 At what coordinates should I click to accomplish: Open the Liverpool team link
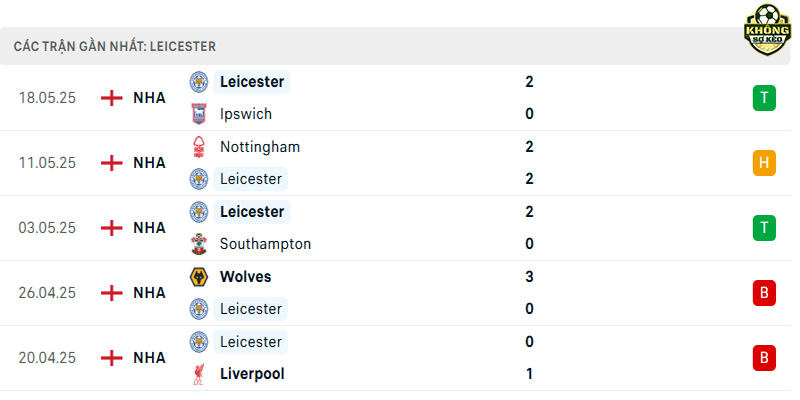[252, 374]
